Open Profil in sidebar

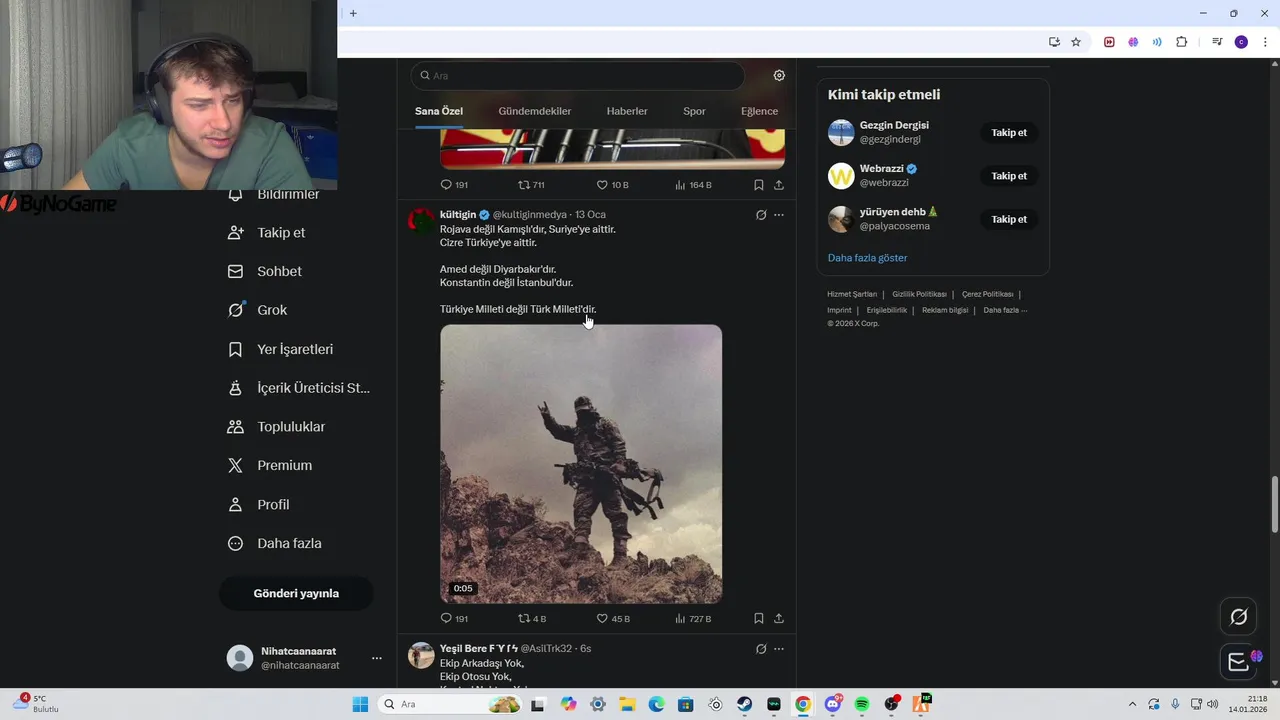pos(259,505)
